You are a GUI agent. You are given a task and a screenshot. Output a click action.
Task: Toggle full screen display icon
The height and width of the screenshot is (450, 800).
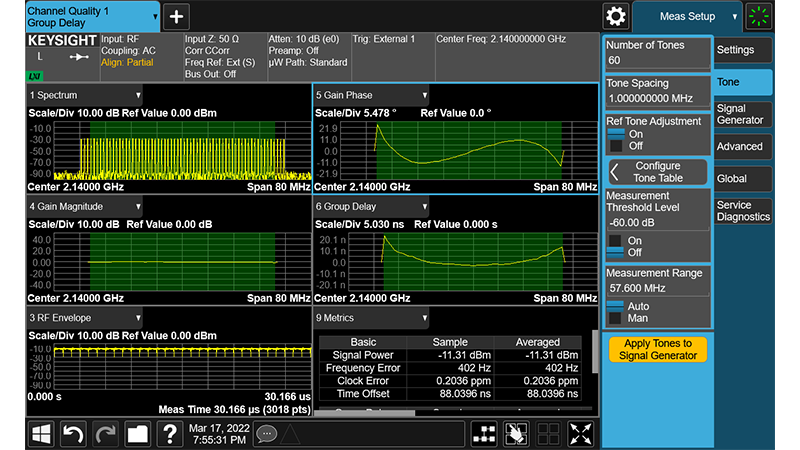581,434
